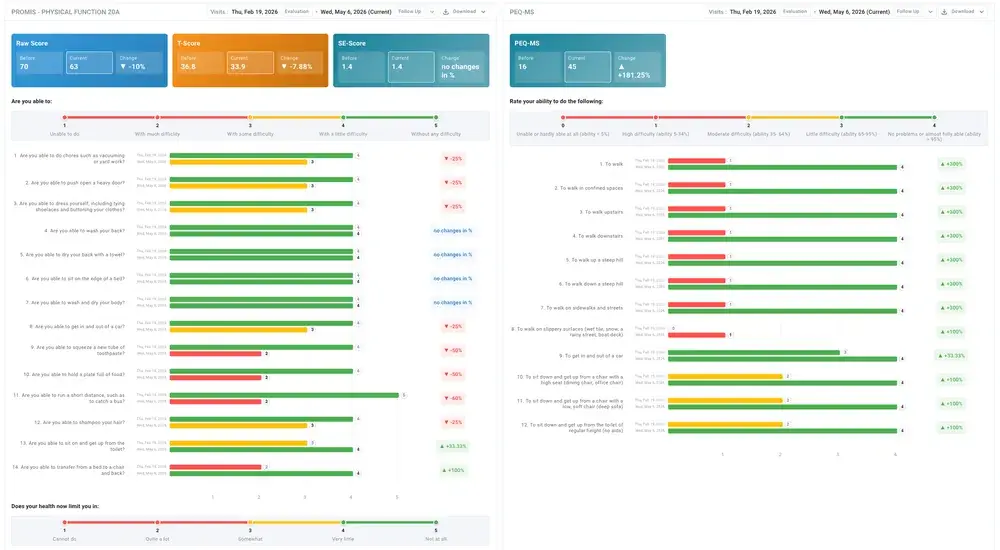Click the down-triangle icon in the T-Score Change box

point(284,66)
